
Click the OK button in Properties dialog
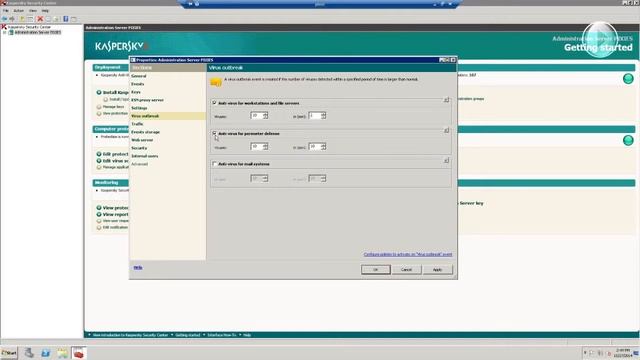[x=376, y=269]
